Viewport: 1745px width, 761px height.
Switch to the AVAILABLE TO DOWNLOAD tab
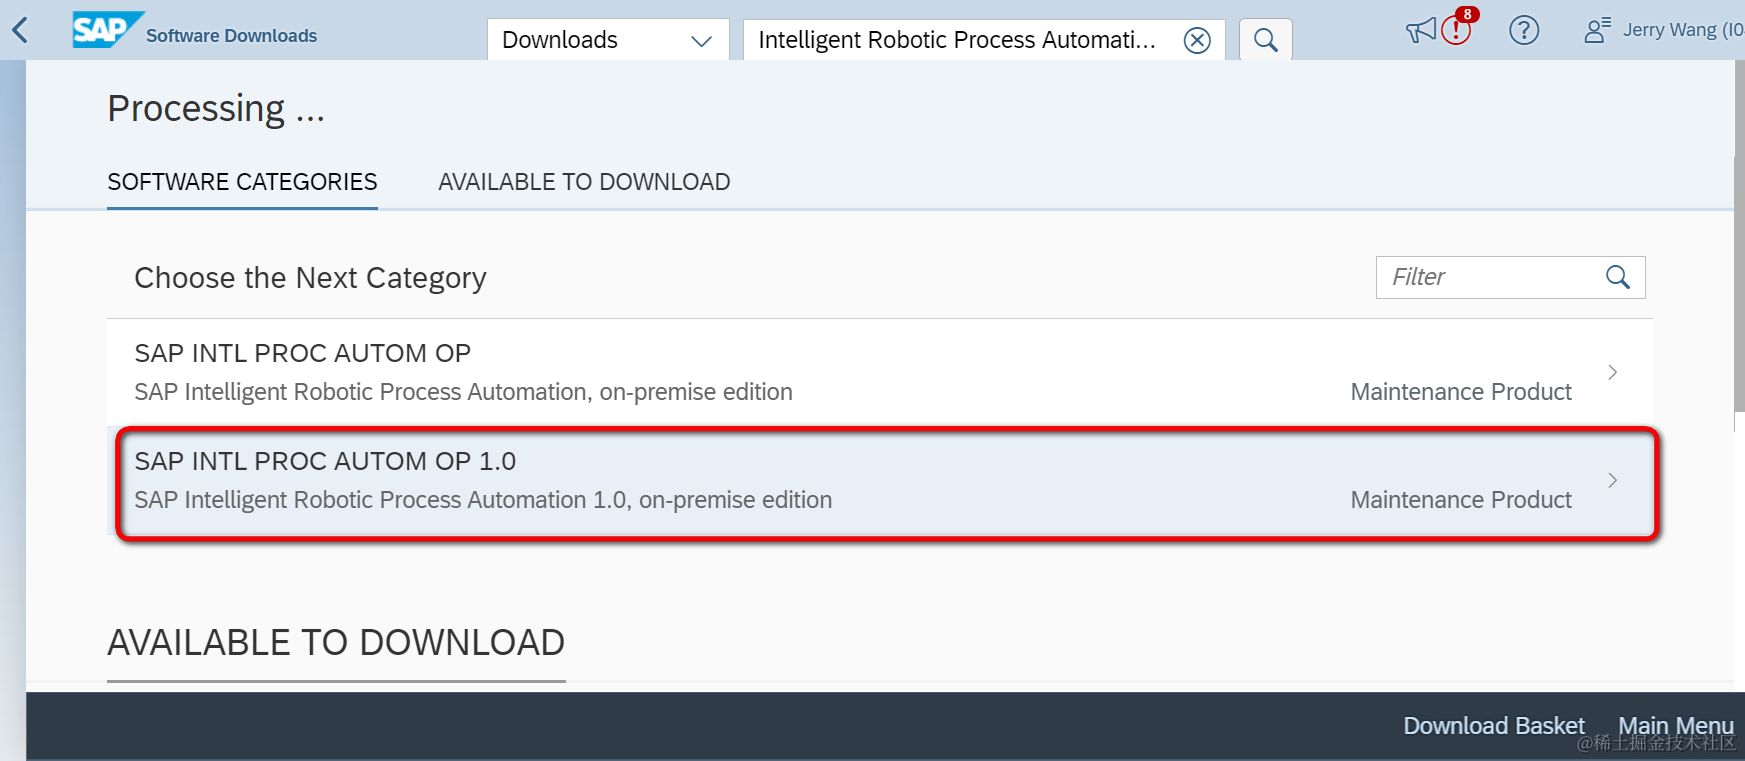584,182
